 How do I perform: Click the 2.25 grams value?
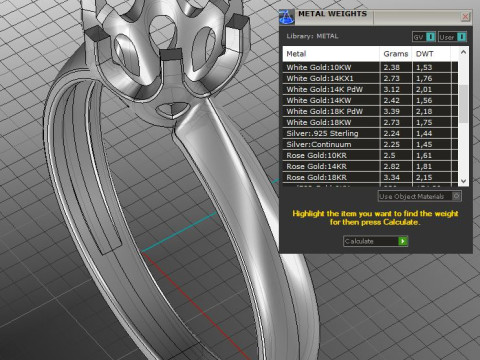pyautogui.click(x=391, y=144)
